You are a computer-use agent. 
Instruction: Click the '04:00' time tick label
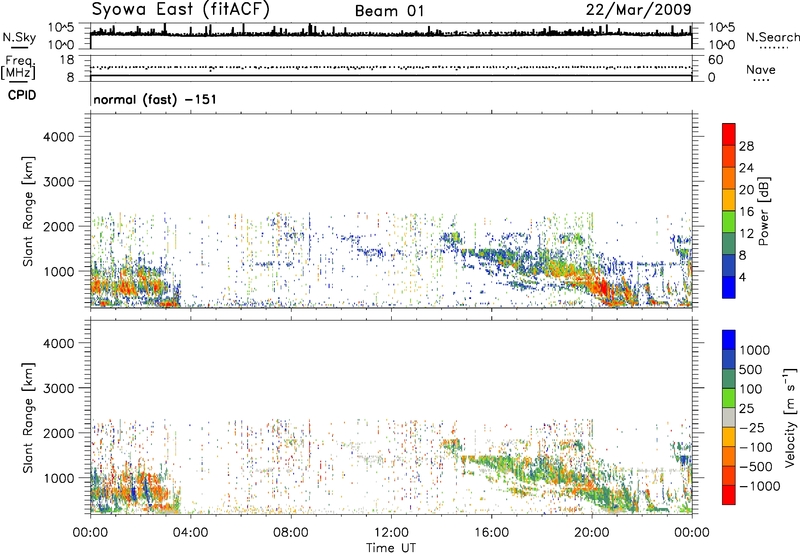(190, 533)
